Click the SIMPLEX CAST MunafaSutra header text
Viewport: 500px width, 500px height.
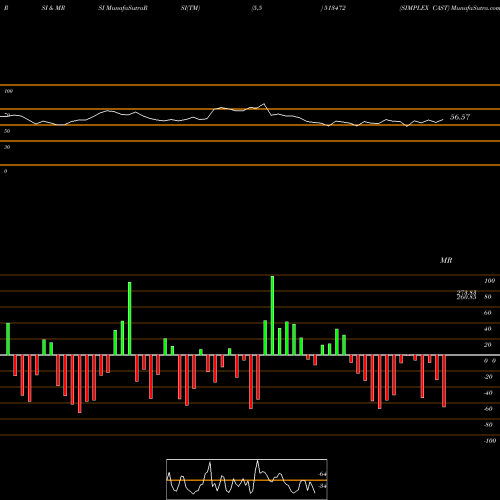450,8
